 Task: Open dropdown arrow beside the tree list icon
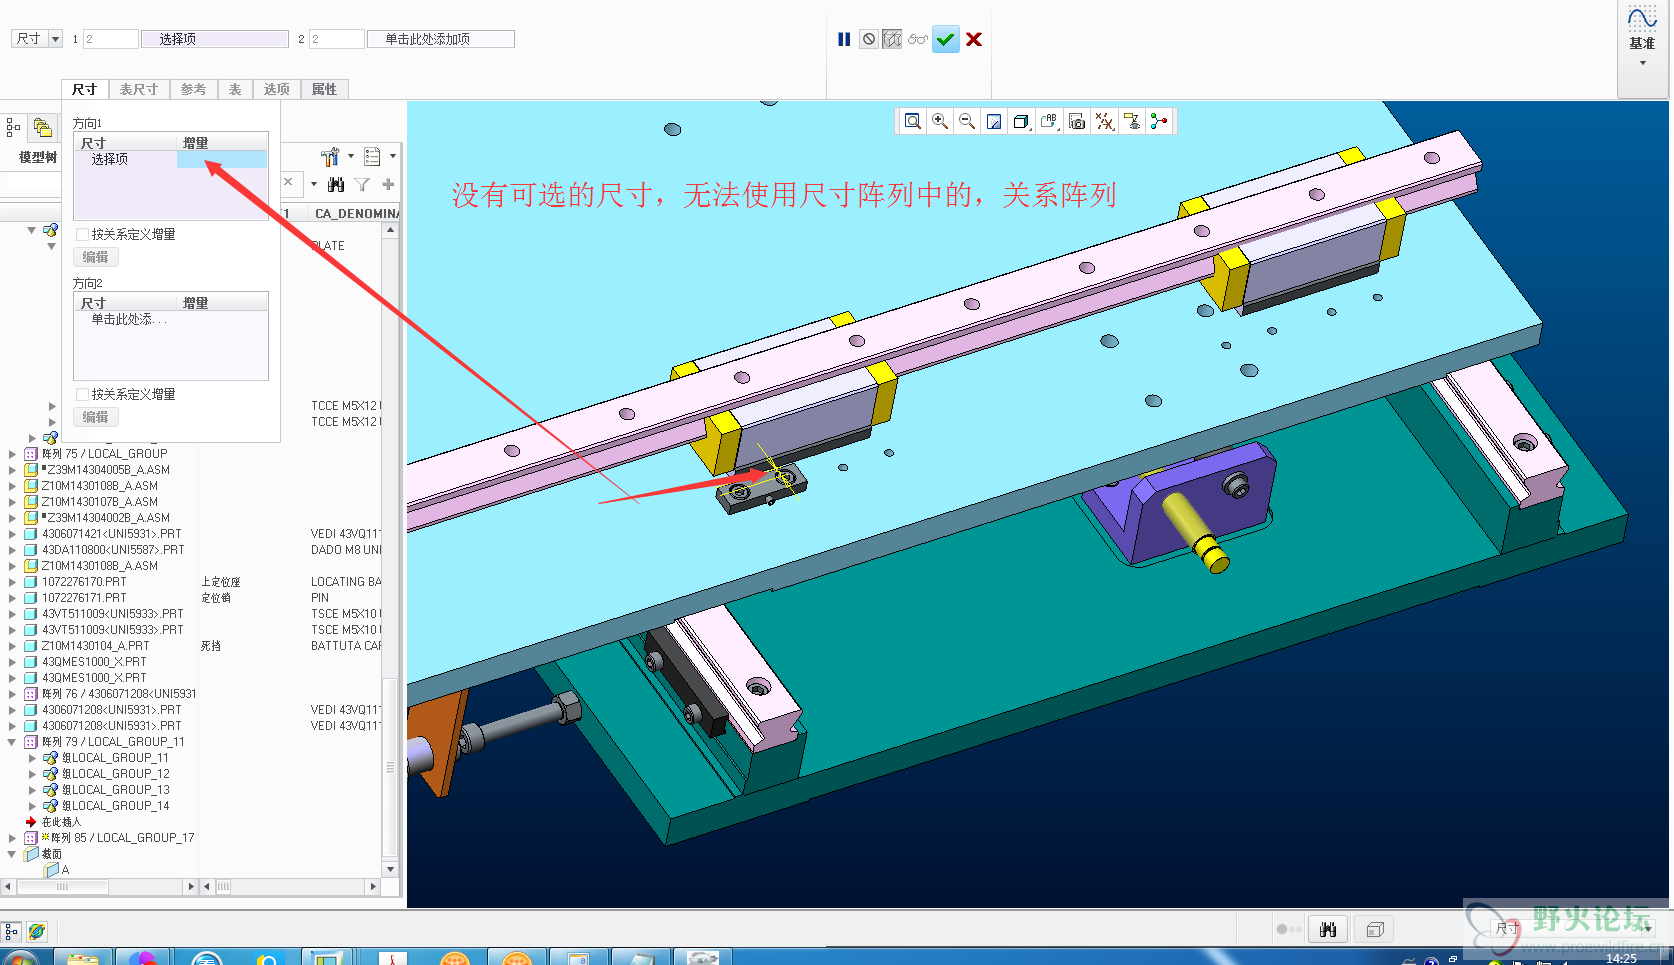tap(393, 156)
